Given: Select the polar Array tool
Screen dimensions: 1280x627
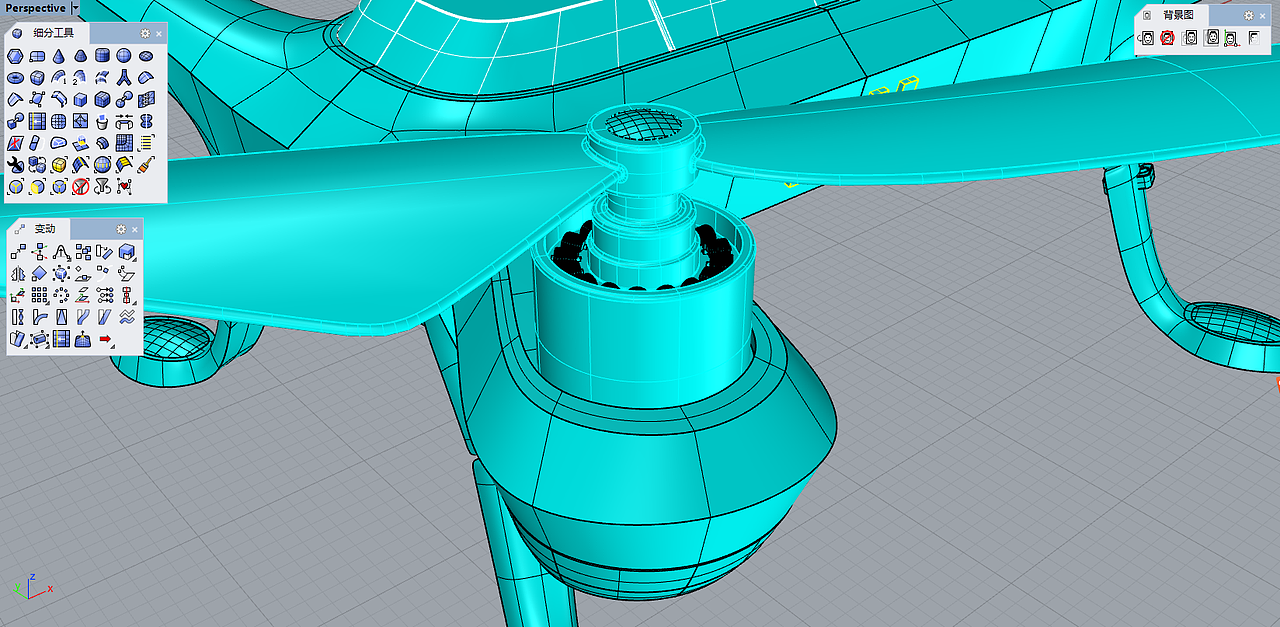Looking at the screenshot, I should click(61, 295).
